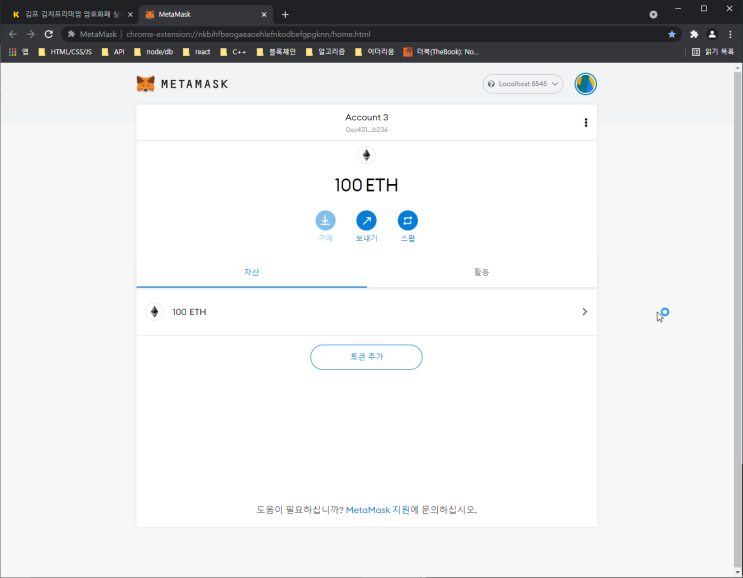Open the Localhost 8545 network dropdown
The width and height of the screenshot is (743, 578).
523,84
